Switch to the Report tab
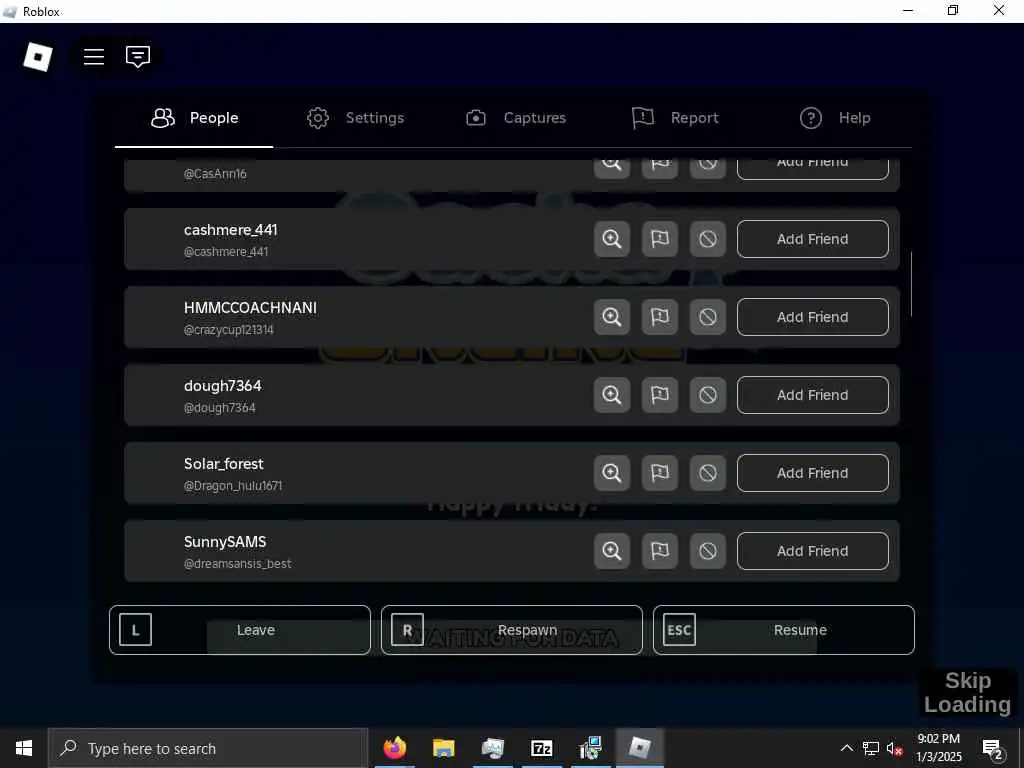The height and width of the screenshot is (768, 1024). (675, 118)
